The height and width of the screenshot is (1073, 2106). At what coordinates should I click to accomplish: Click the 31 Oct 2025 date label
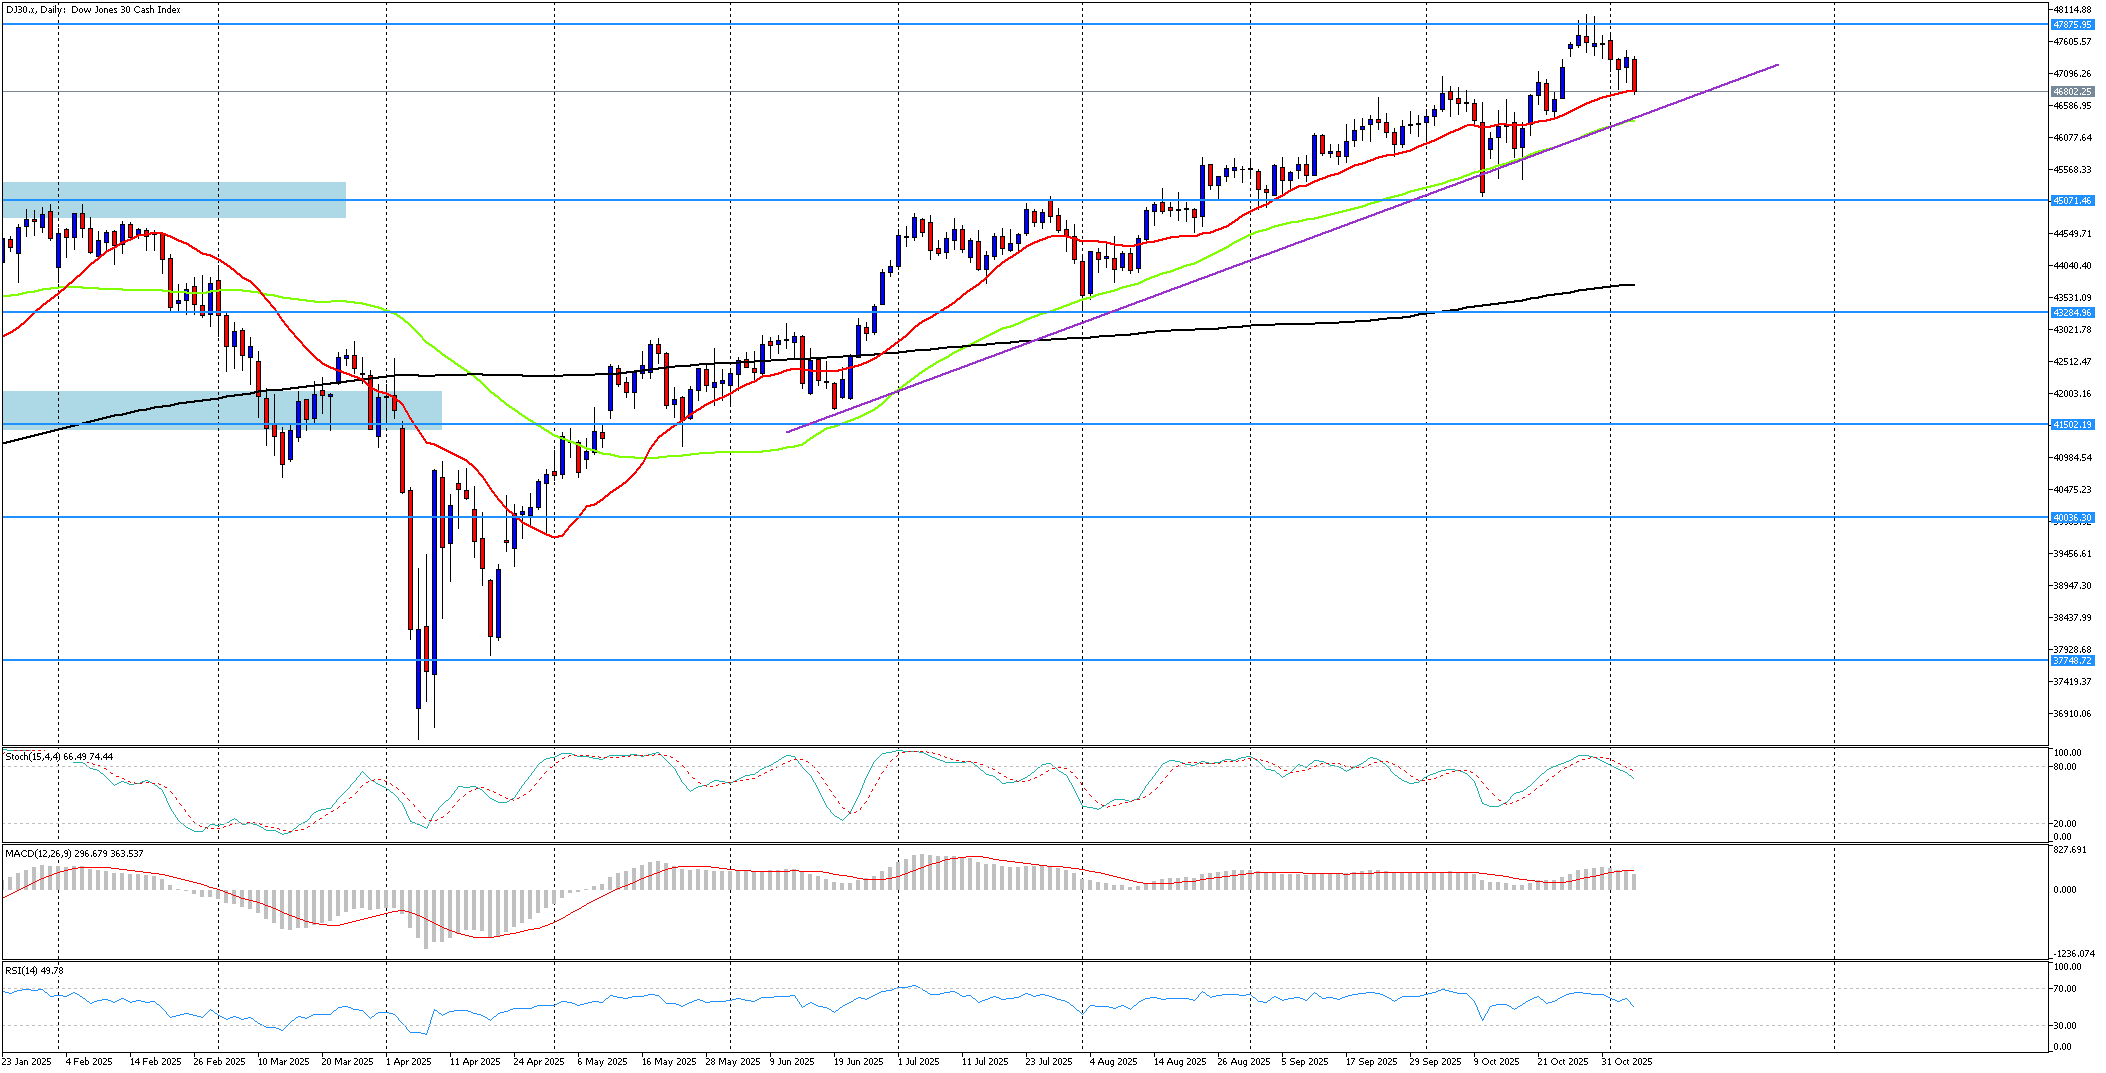pos(1627,1062)
